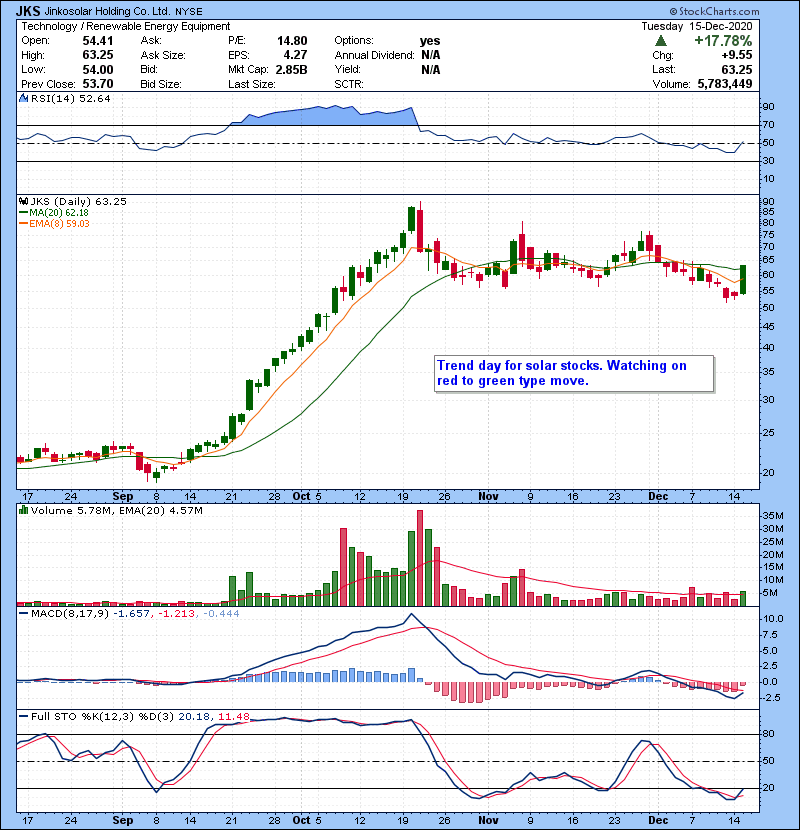Click the Full STO legend marker
This screenshot has width=800, height=830.
(21, 717)
